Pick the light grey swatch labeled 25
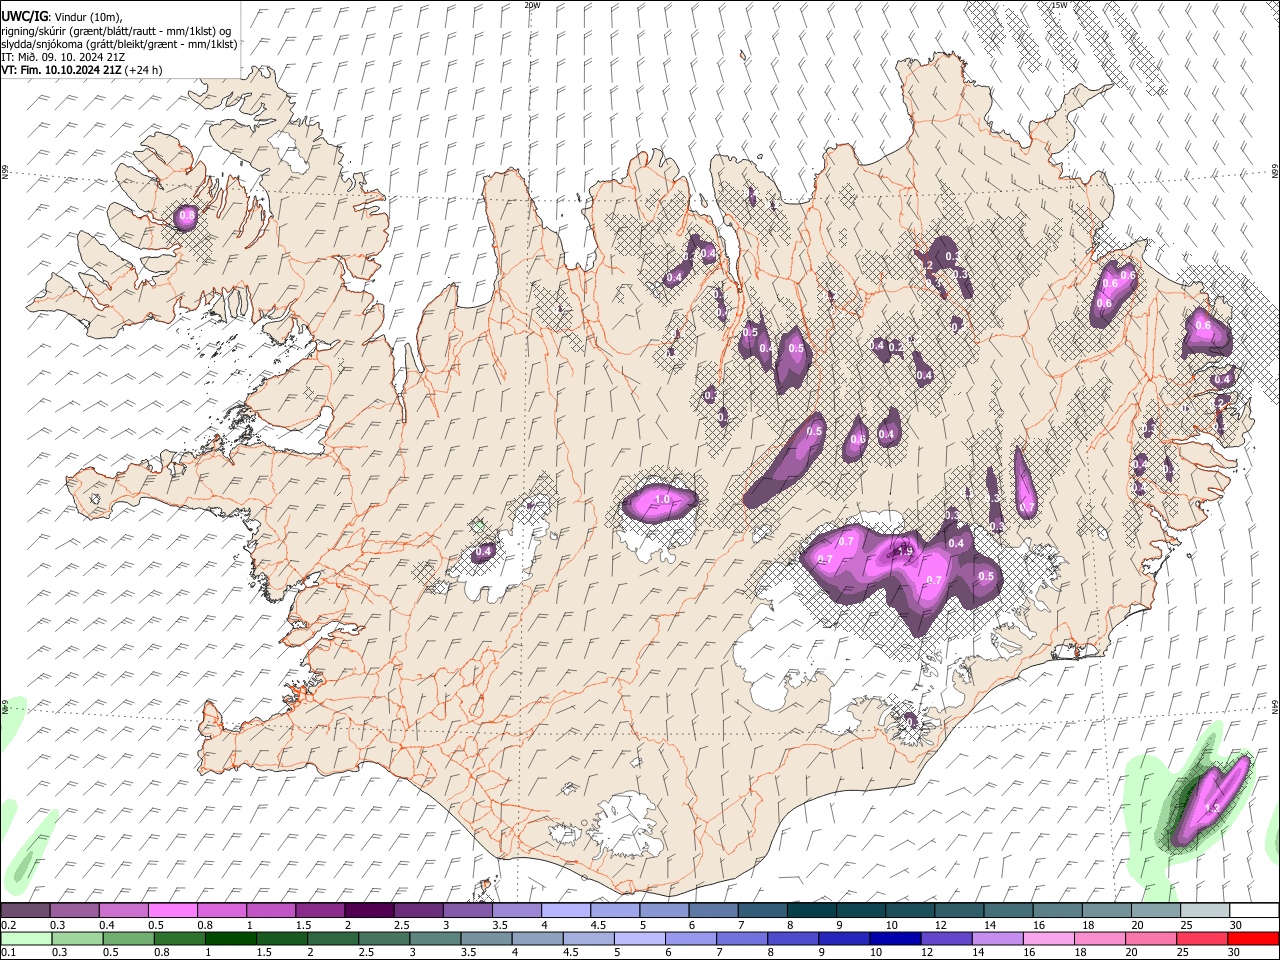The image size is (1280, 960). pyautogui.click(x=1205, y=910)
